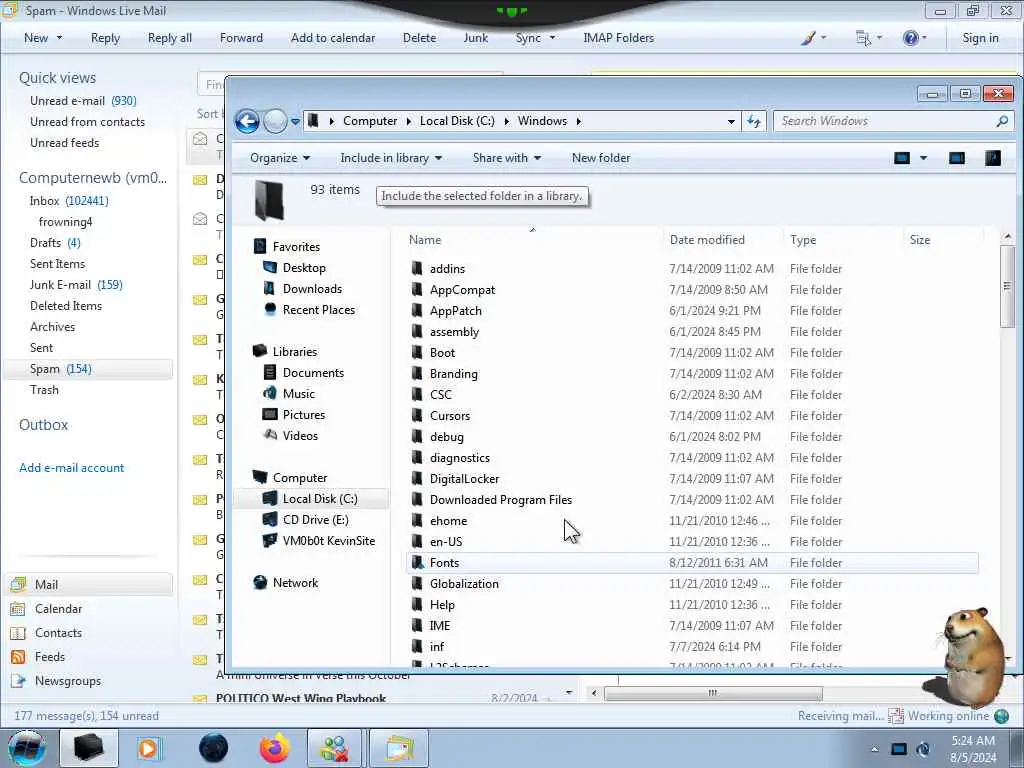The width and height of the screenshot is (1024, 768).
Task: Click the globe browser taskbar icon
Action: click(214, 748)
